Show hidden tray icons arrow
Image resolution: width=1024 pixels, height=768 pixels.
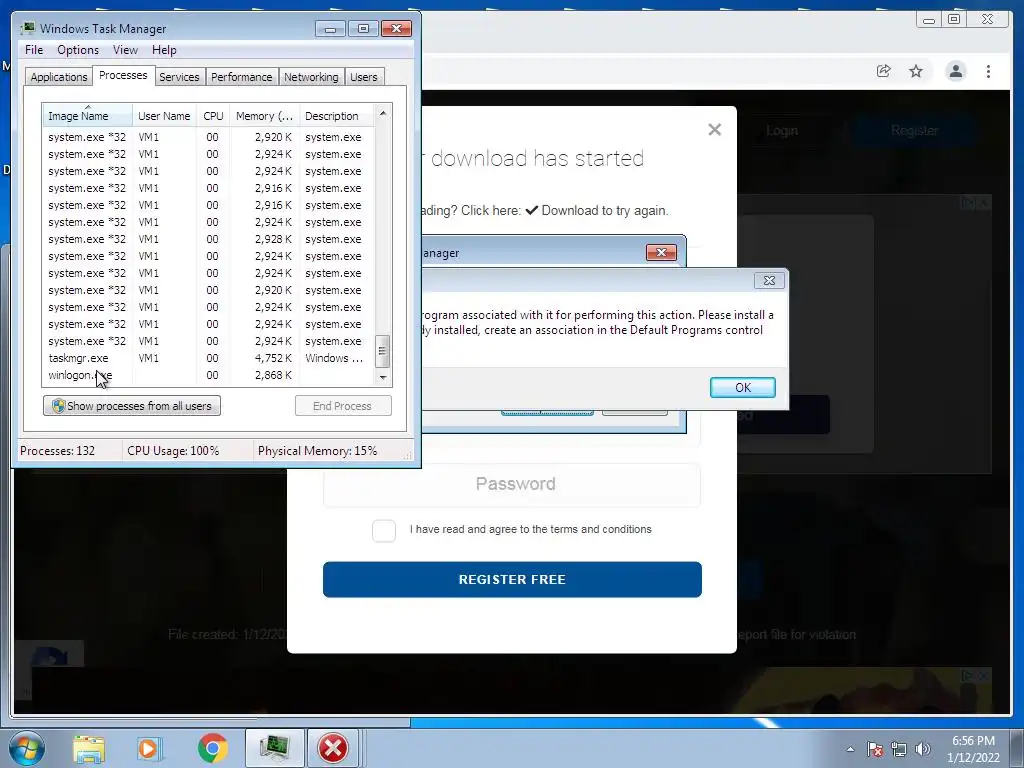pos(850,749)
